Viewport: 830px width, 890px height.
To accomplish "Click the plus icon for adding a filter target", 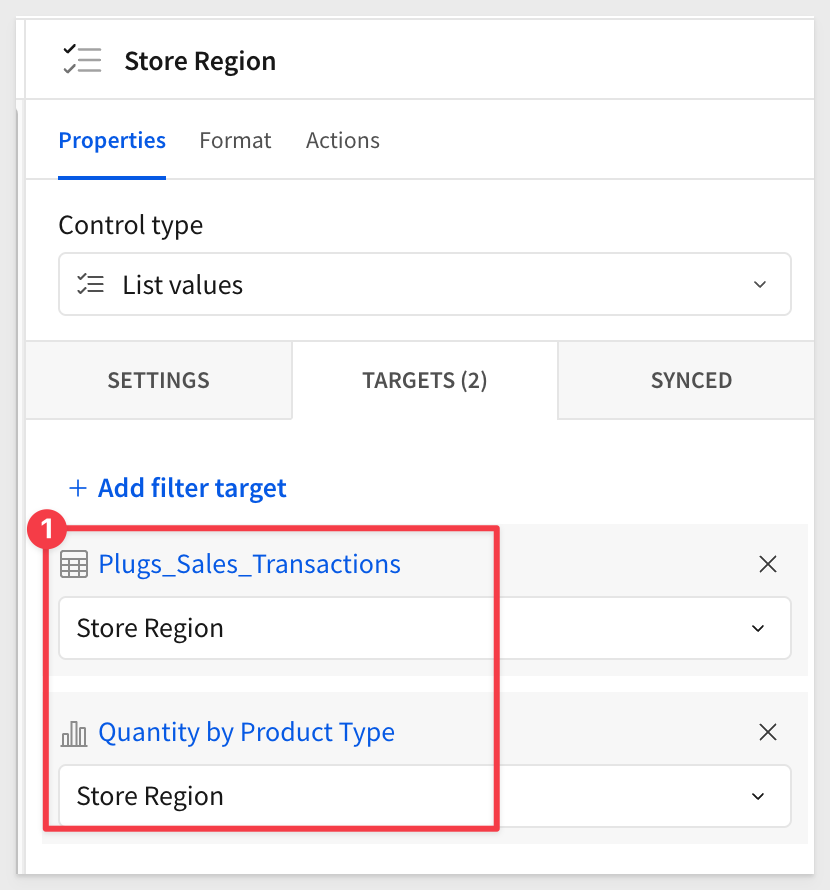I will [x=77, y=488].
